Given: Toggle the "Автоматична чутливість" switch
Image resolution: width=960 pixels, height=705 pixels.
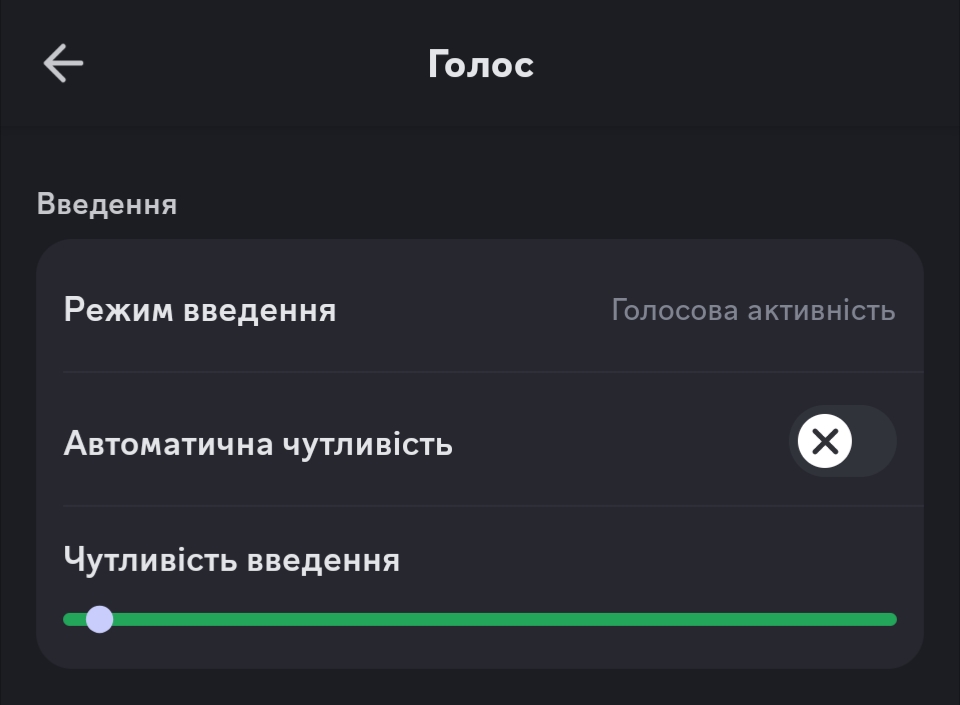Looking at the screenshot, I should (x=842, y=441).
